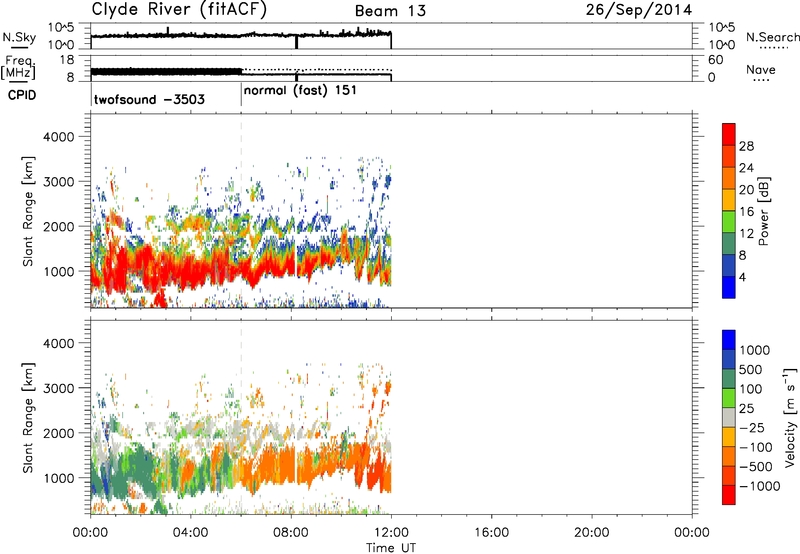Click the "08:00" time tick label
This screenshot has width=800, height=554.
click(291, 533)
